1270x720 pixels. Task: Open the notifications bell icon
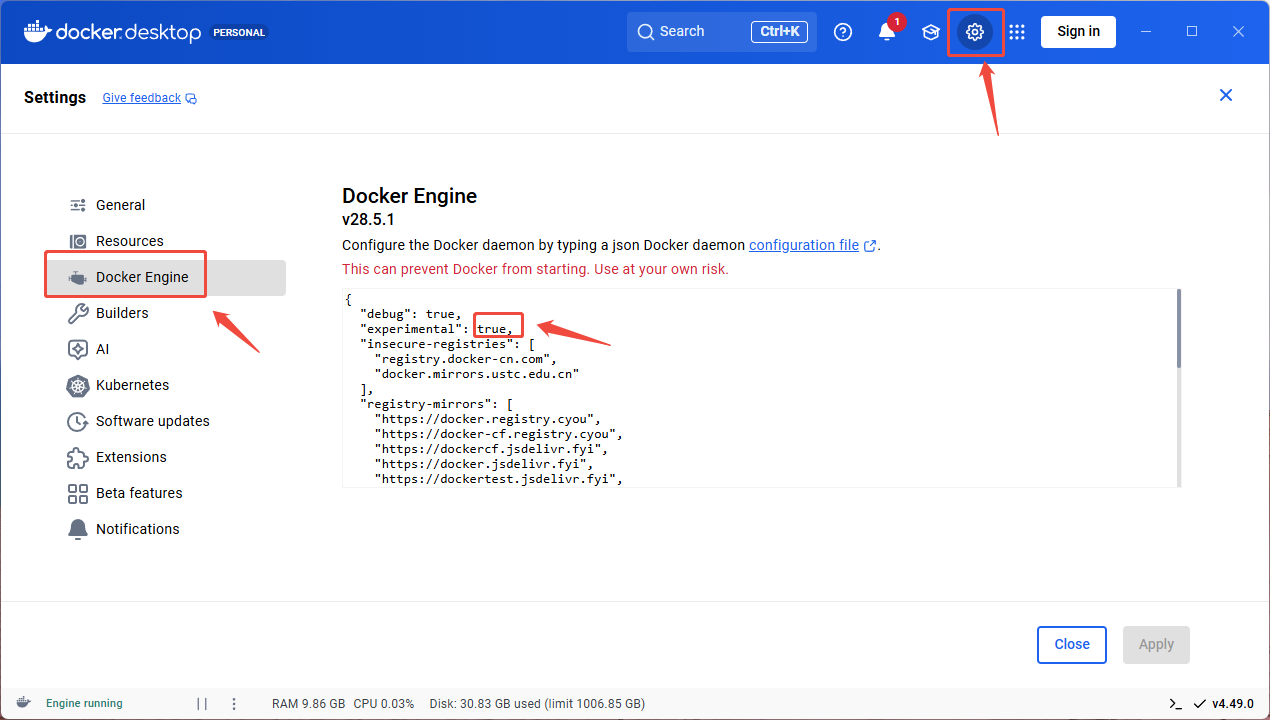[x=887, y=32]
